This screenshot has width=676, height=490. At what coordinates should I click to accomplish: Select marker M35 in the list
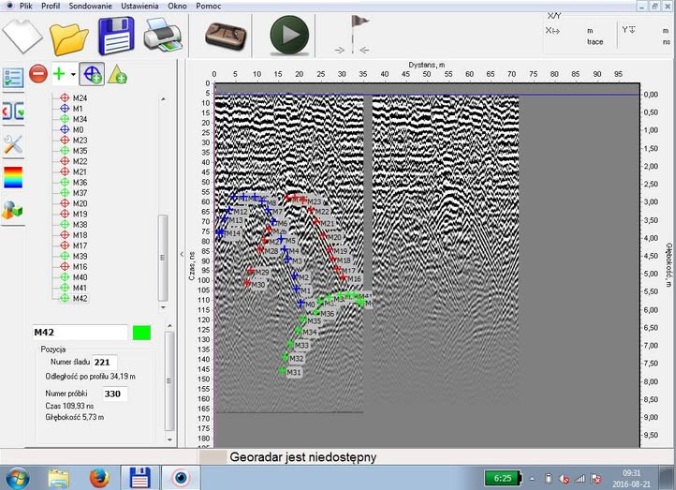coord(80,151)
